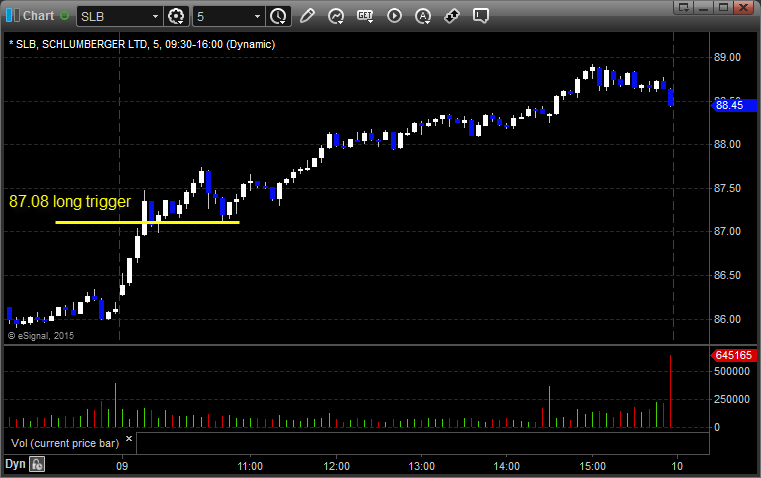Click the comment bubble icon

(x=480, y=16)
